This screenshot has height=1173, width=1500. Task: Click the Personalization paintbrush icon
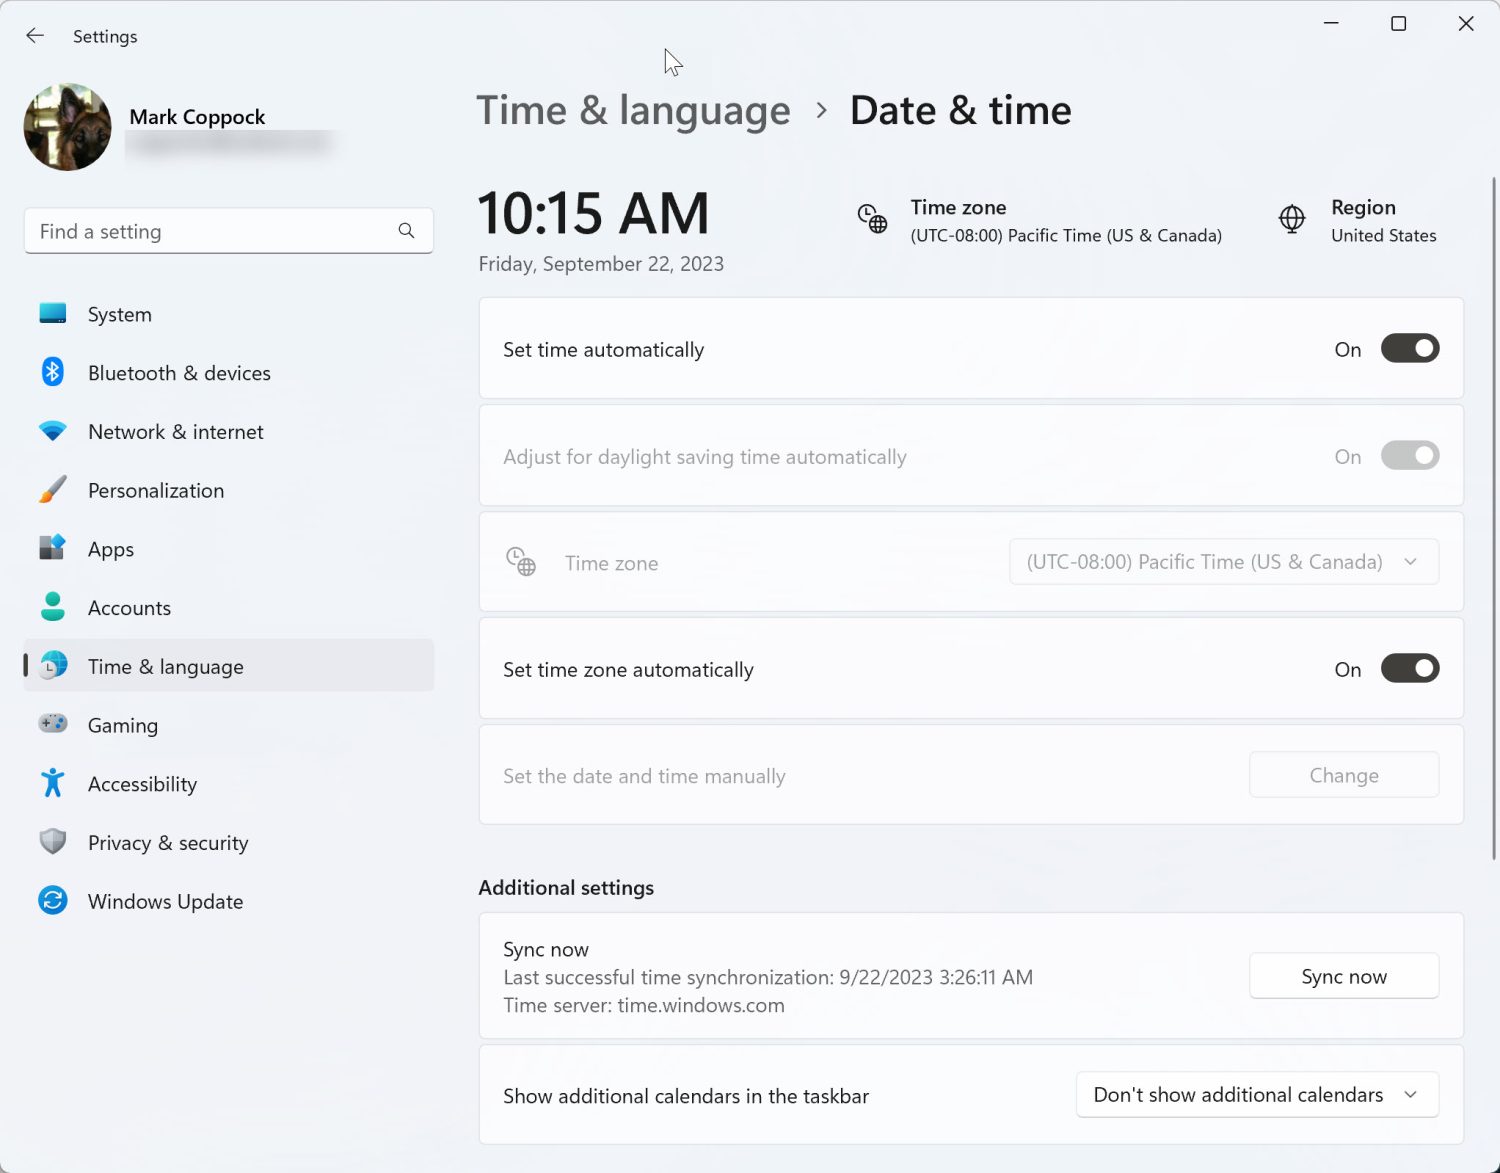click(53, 490)
